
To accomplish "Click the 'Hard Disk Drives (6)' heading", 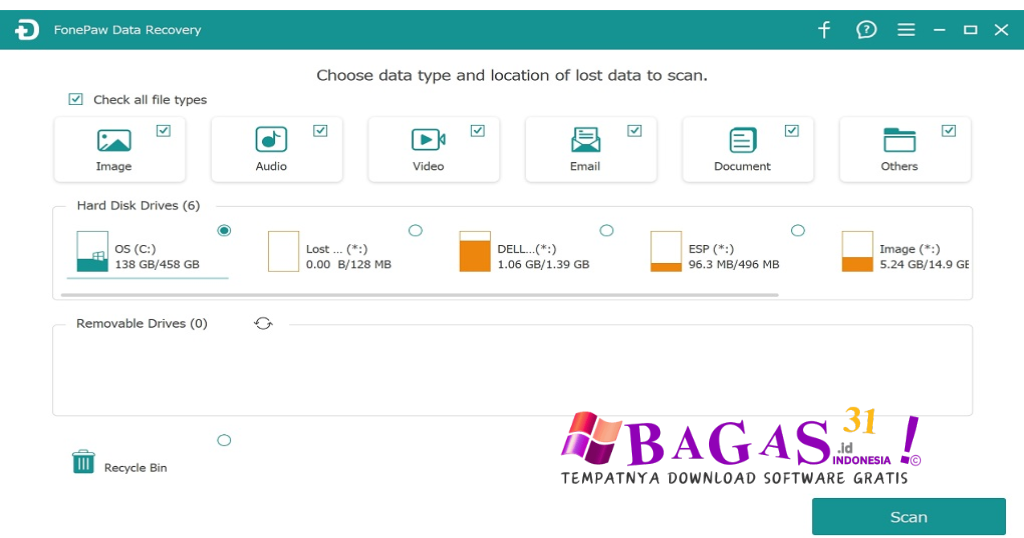I will (x=138, y=206).
